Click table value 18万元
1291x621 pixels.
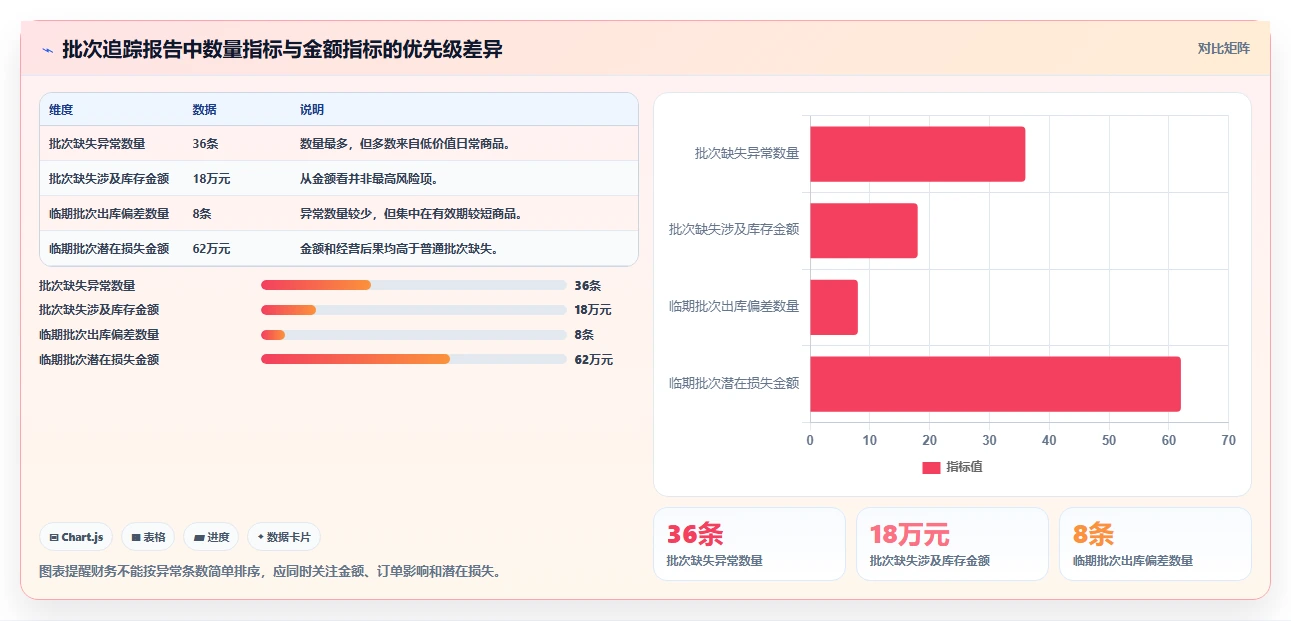211,179
